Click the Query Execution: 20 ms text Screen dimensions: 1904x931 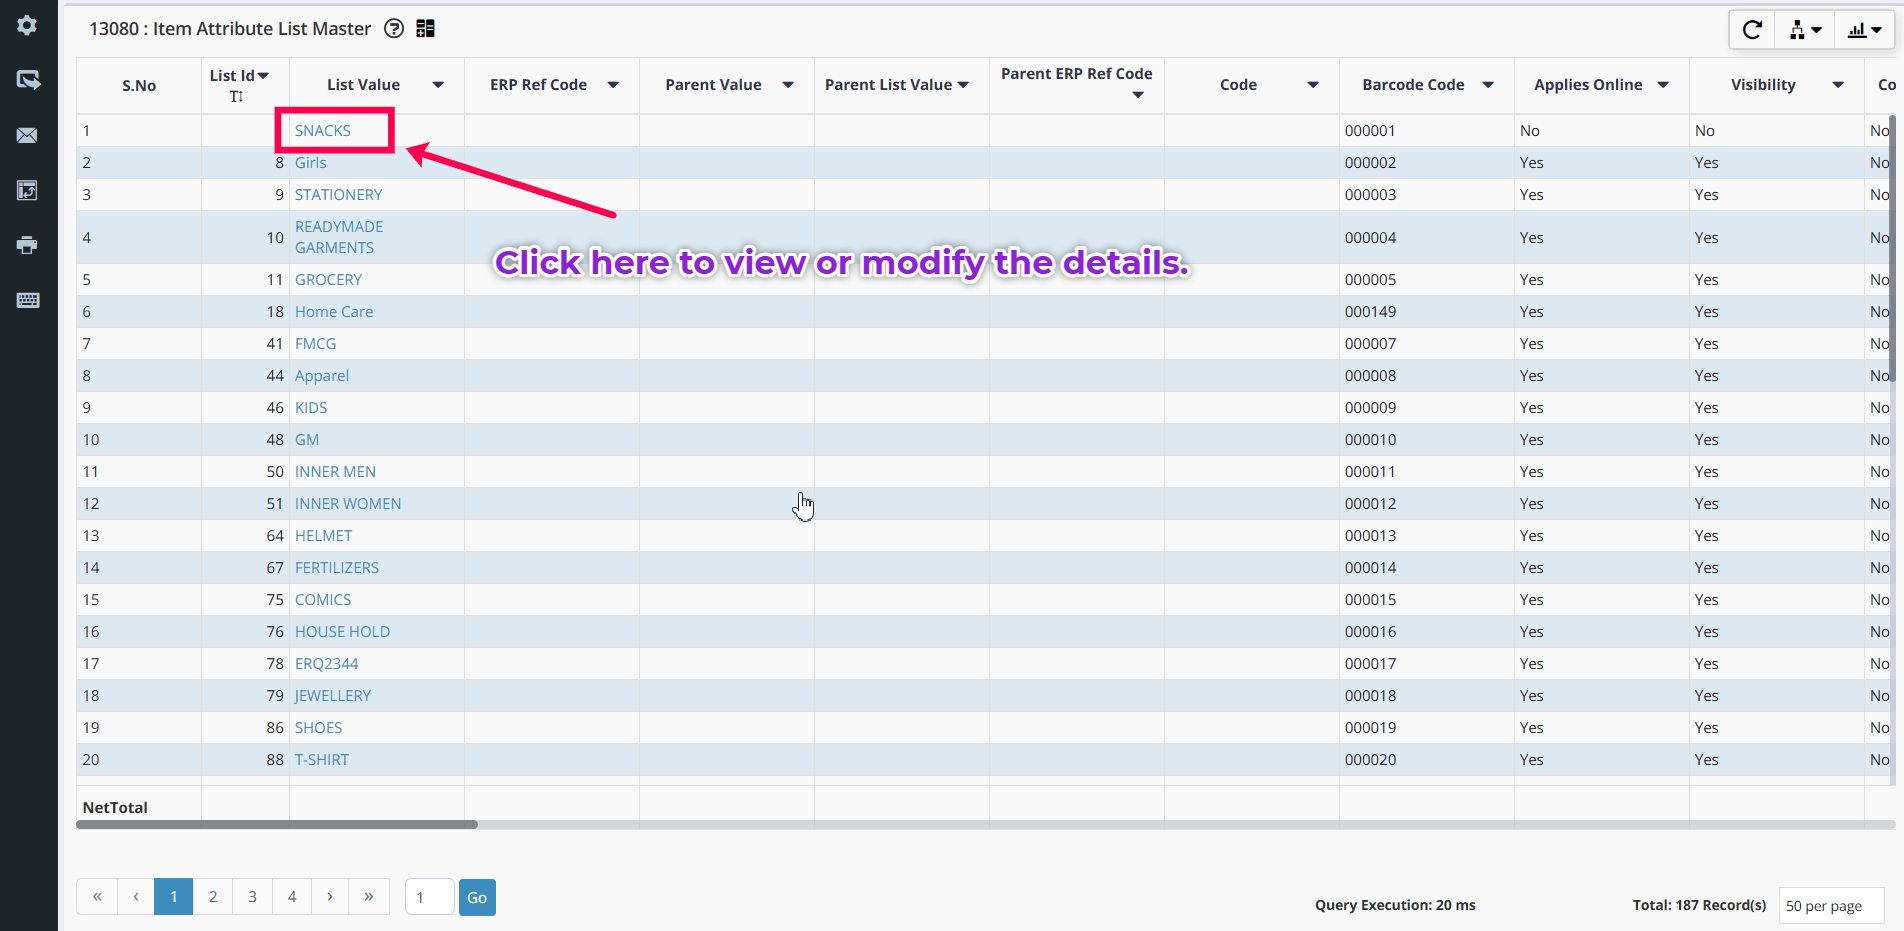1395,905
